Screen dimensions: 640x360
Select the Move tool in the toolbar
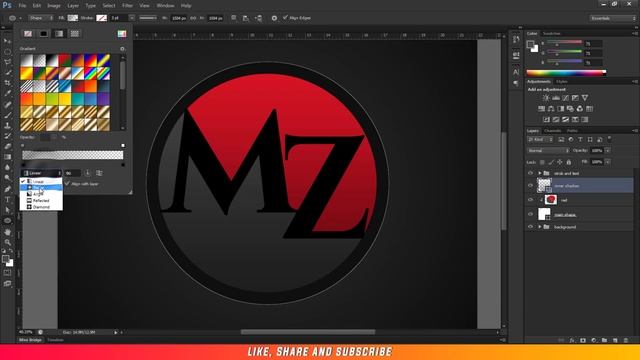[7, 41]
